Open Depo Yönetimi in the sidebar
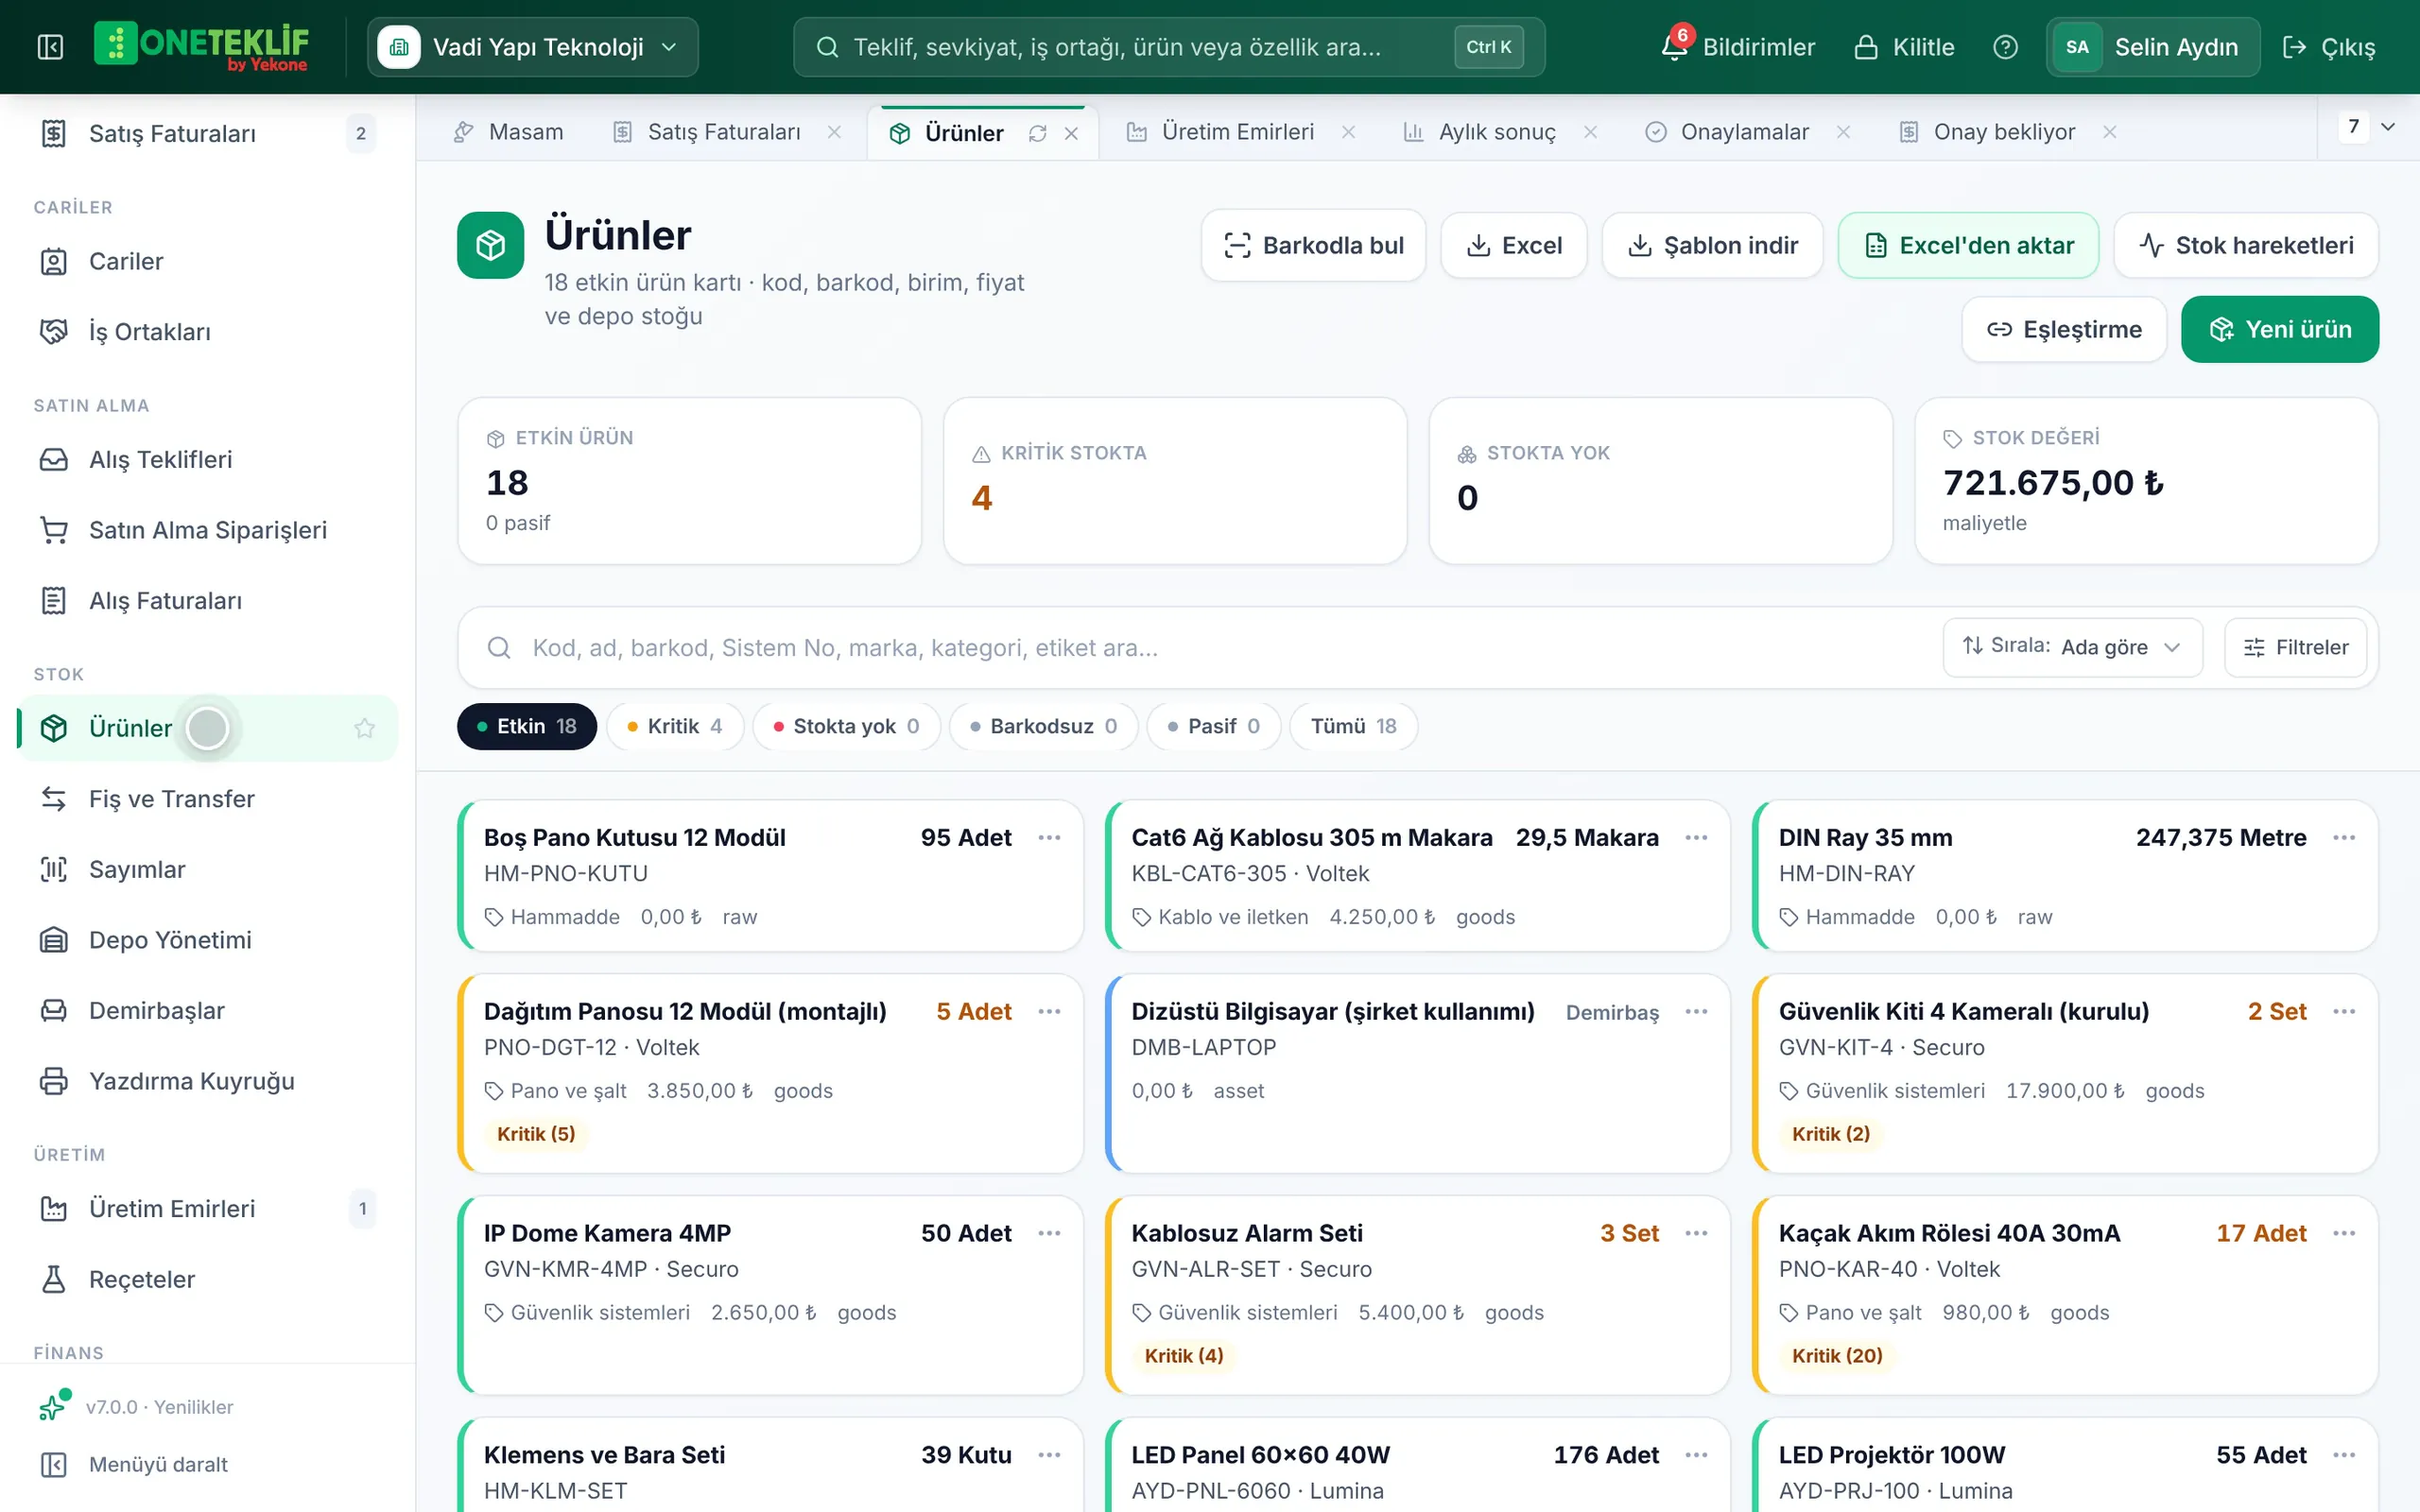The image size is (2420, 1512). 207,940
